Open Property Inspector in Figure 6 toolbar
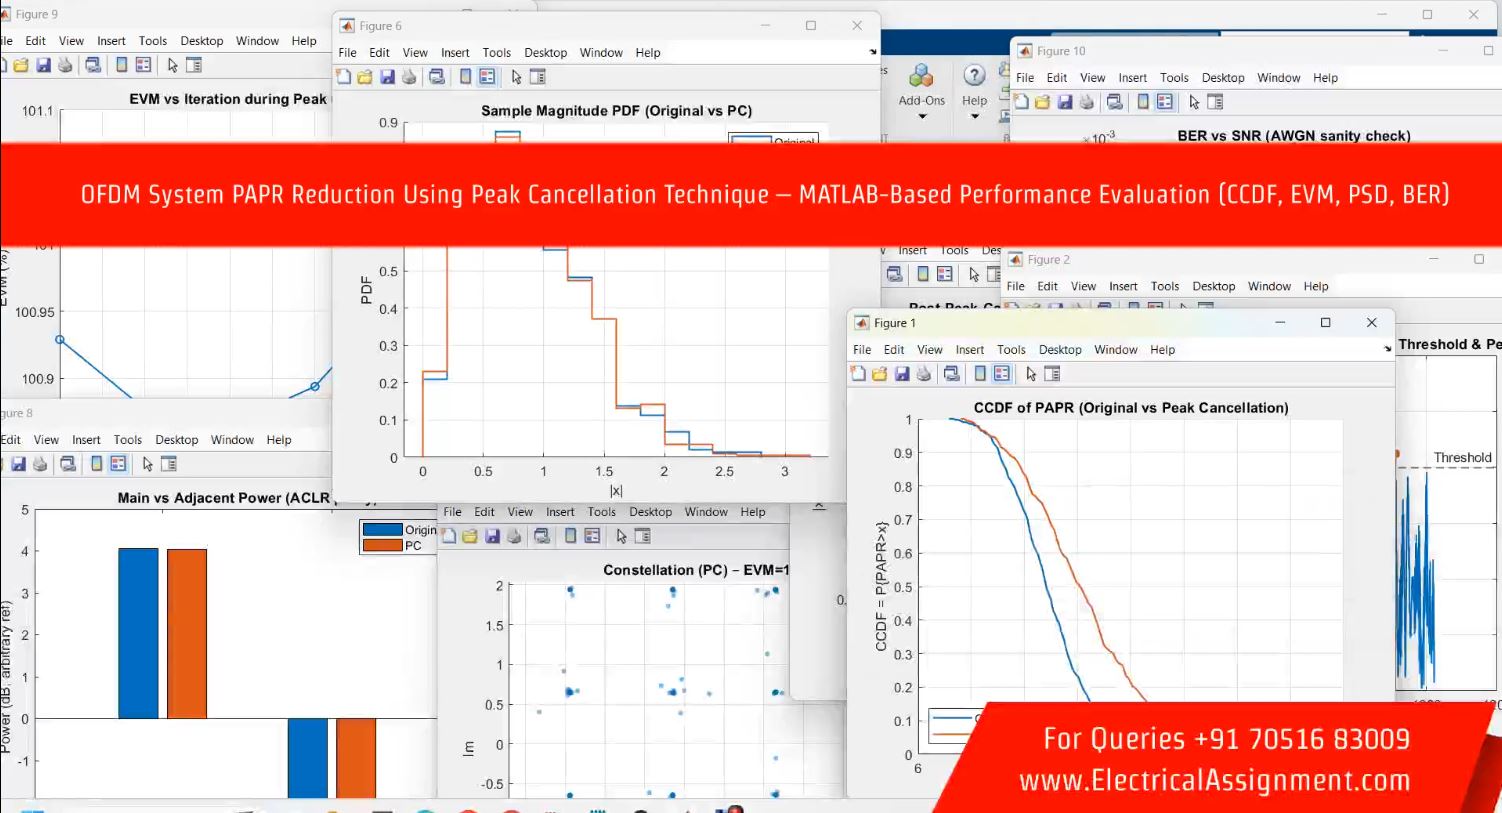This screenshot has width=1502, height=813. 538,77
